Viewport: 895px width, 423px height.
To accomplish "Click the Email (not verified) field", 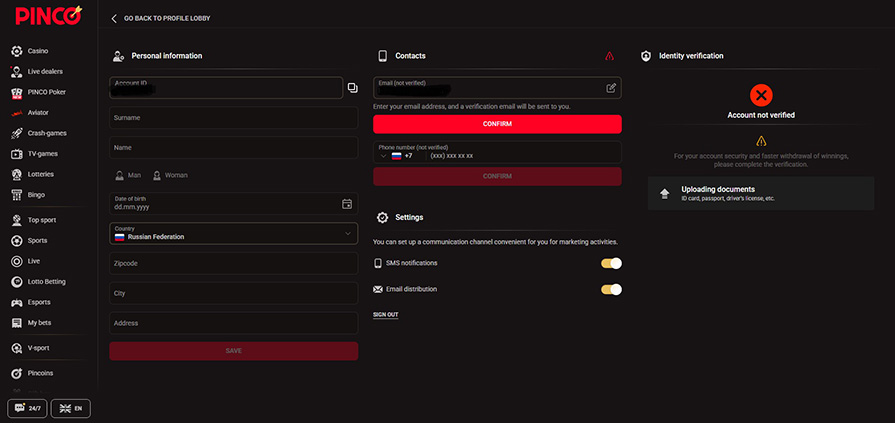I will pyautogui.click(x=497, y=88).
